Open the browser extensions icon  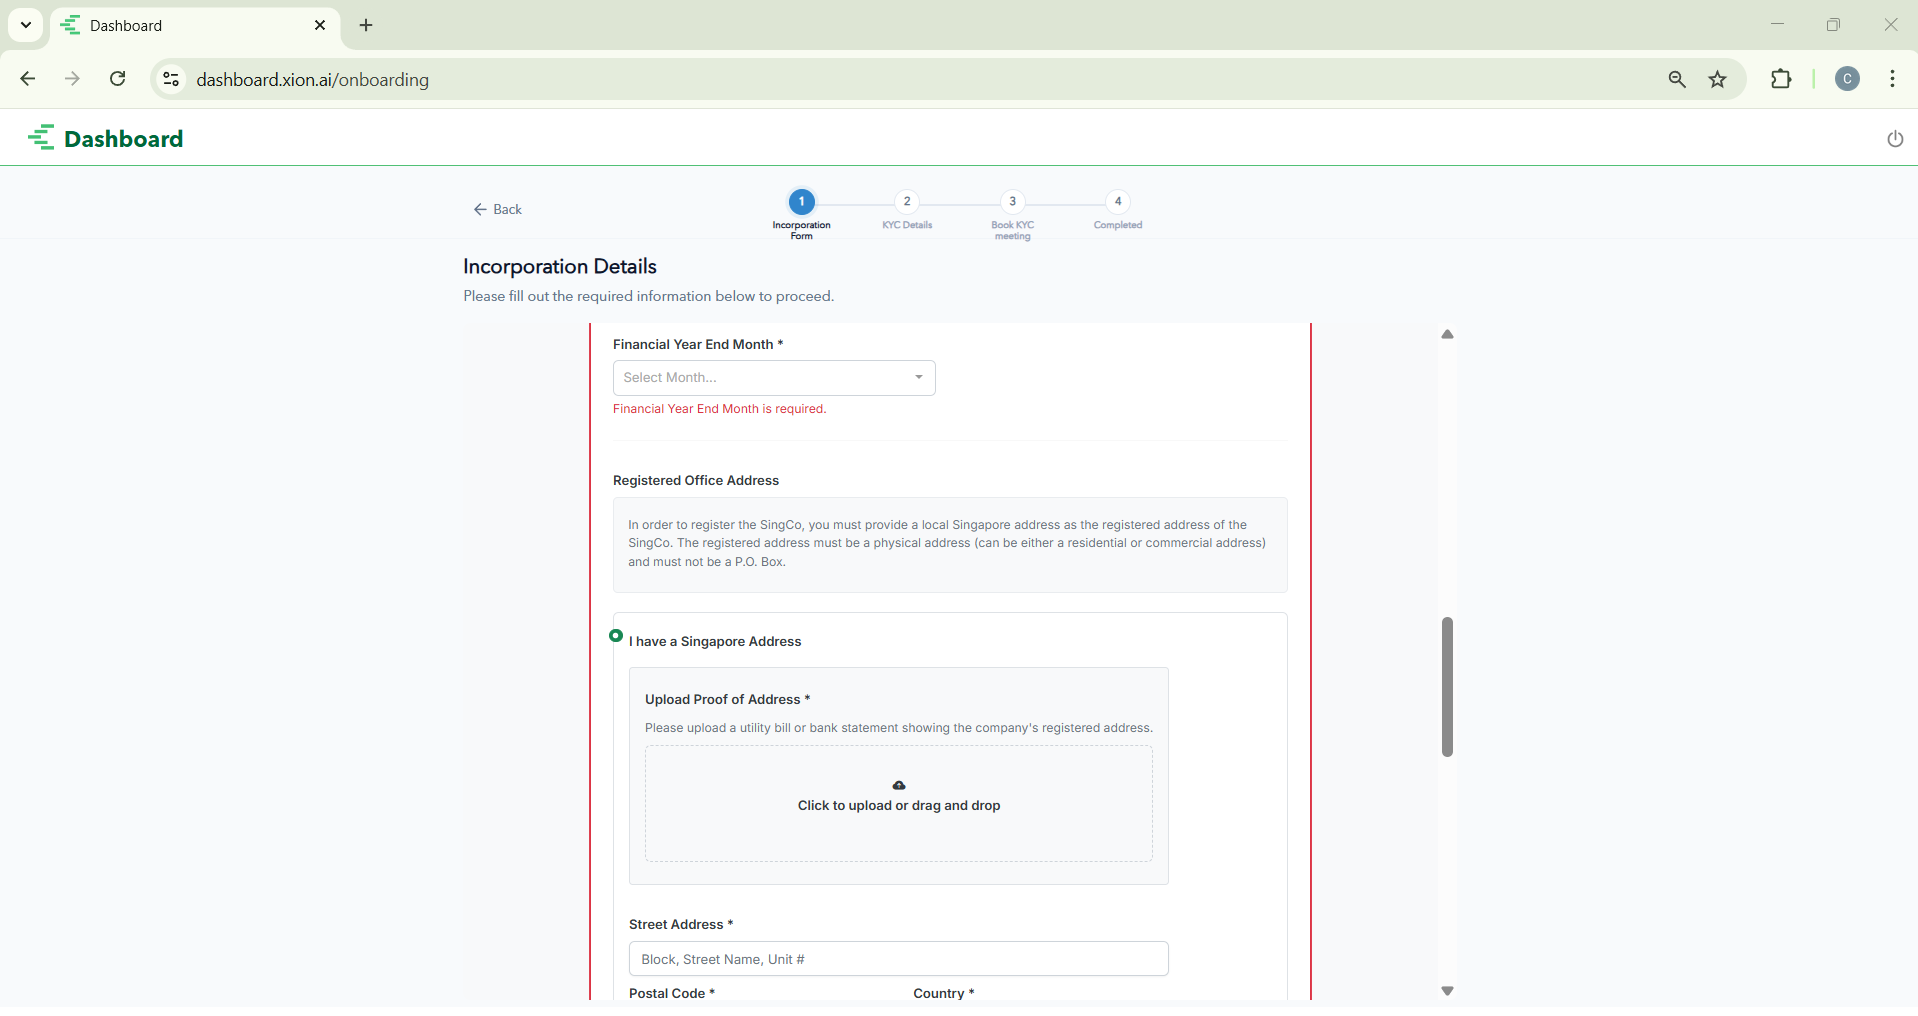[x=1781, y=79]
